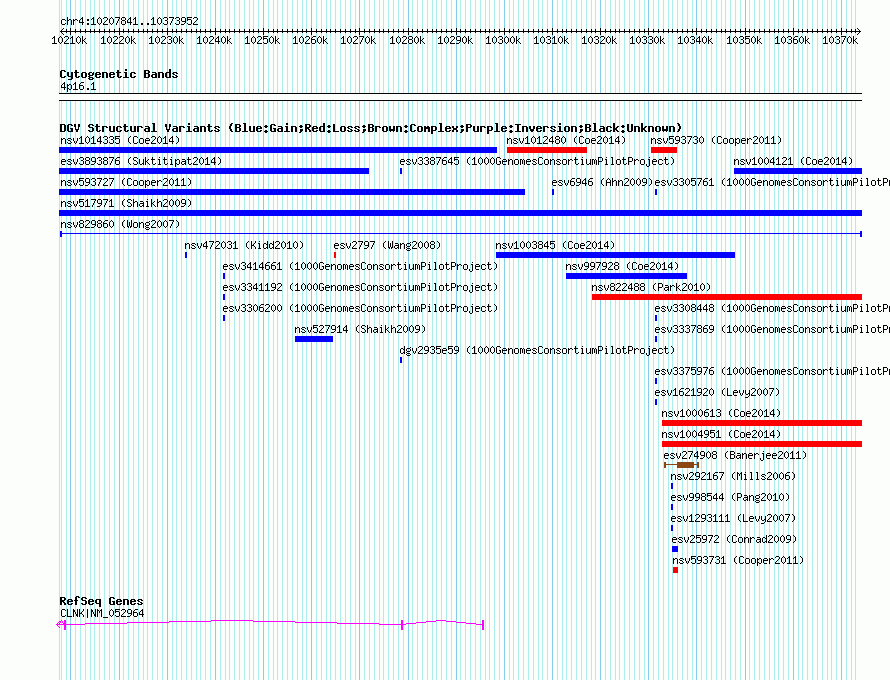Click the chr4:10207841..10373952 region label
The height and width of the screenshot is (680, 890).
tap(129, 21)
